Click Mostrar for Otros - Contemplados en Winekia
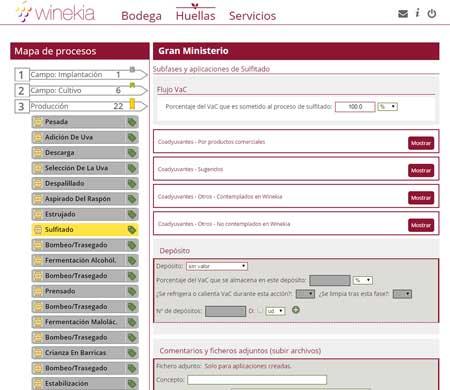450x390 pixels. pyautogui.click(x=421, y=198)
